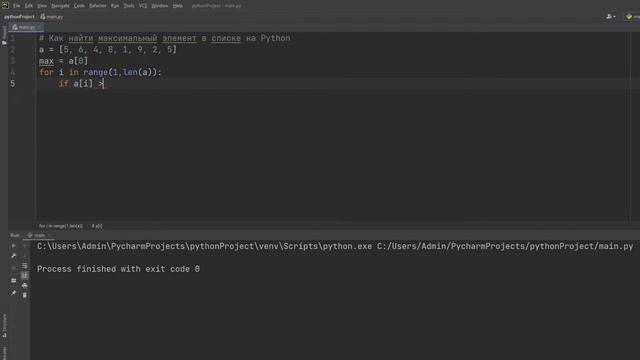Close the main tab in Run panel
This screenshot has height=360, width=640.
[49, 236]
